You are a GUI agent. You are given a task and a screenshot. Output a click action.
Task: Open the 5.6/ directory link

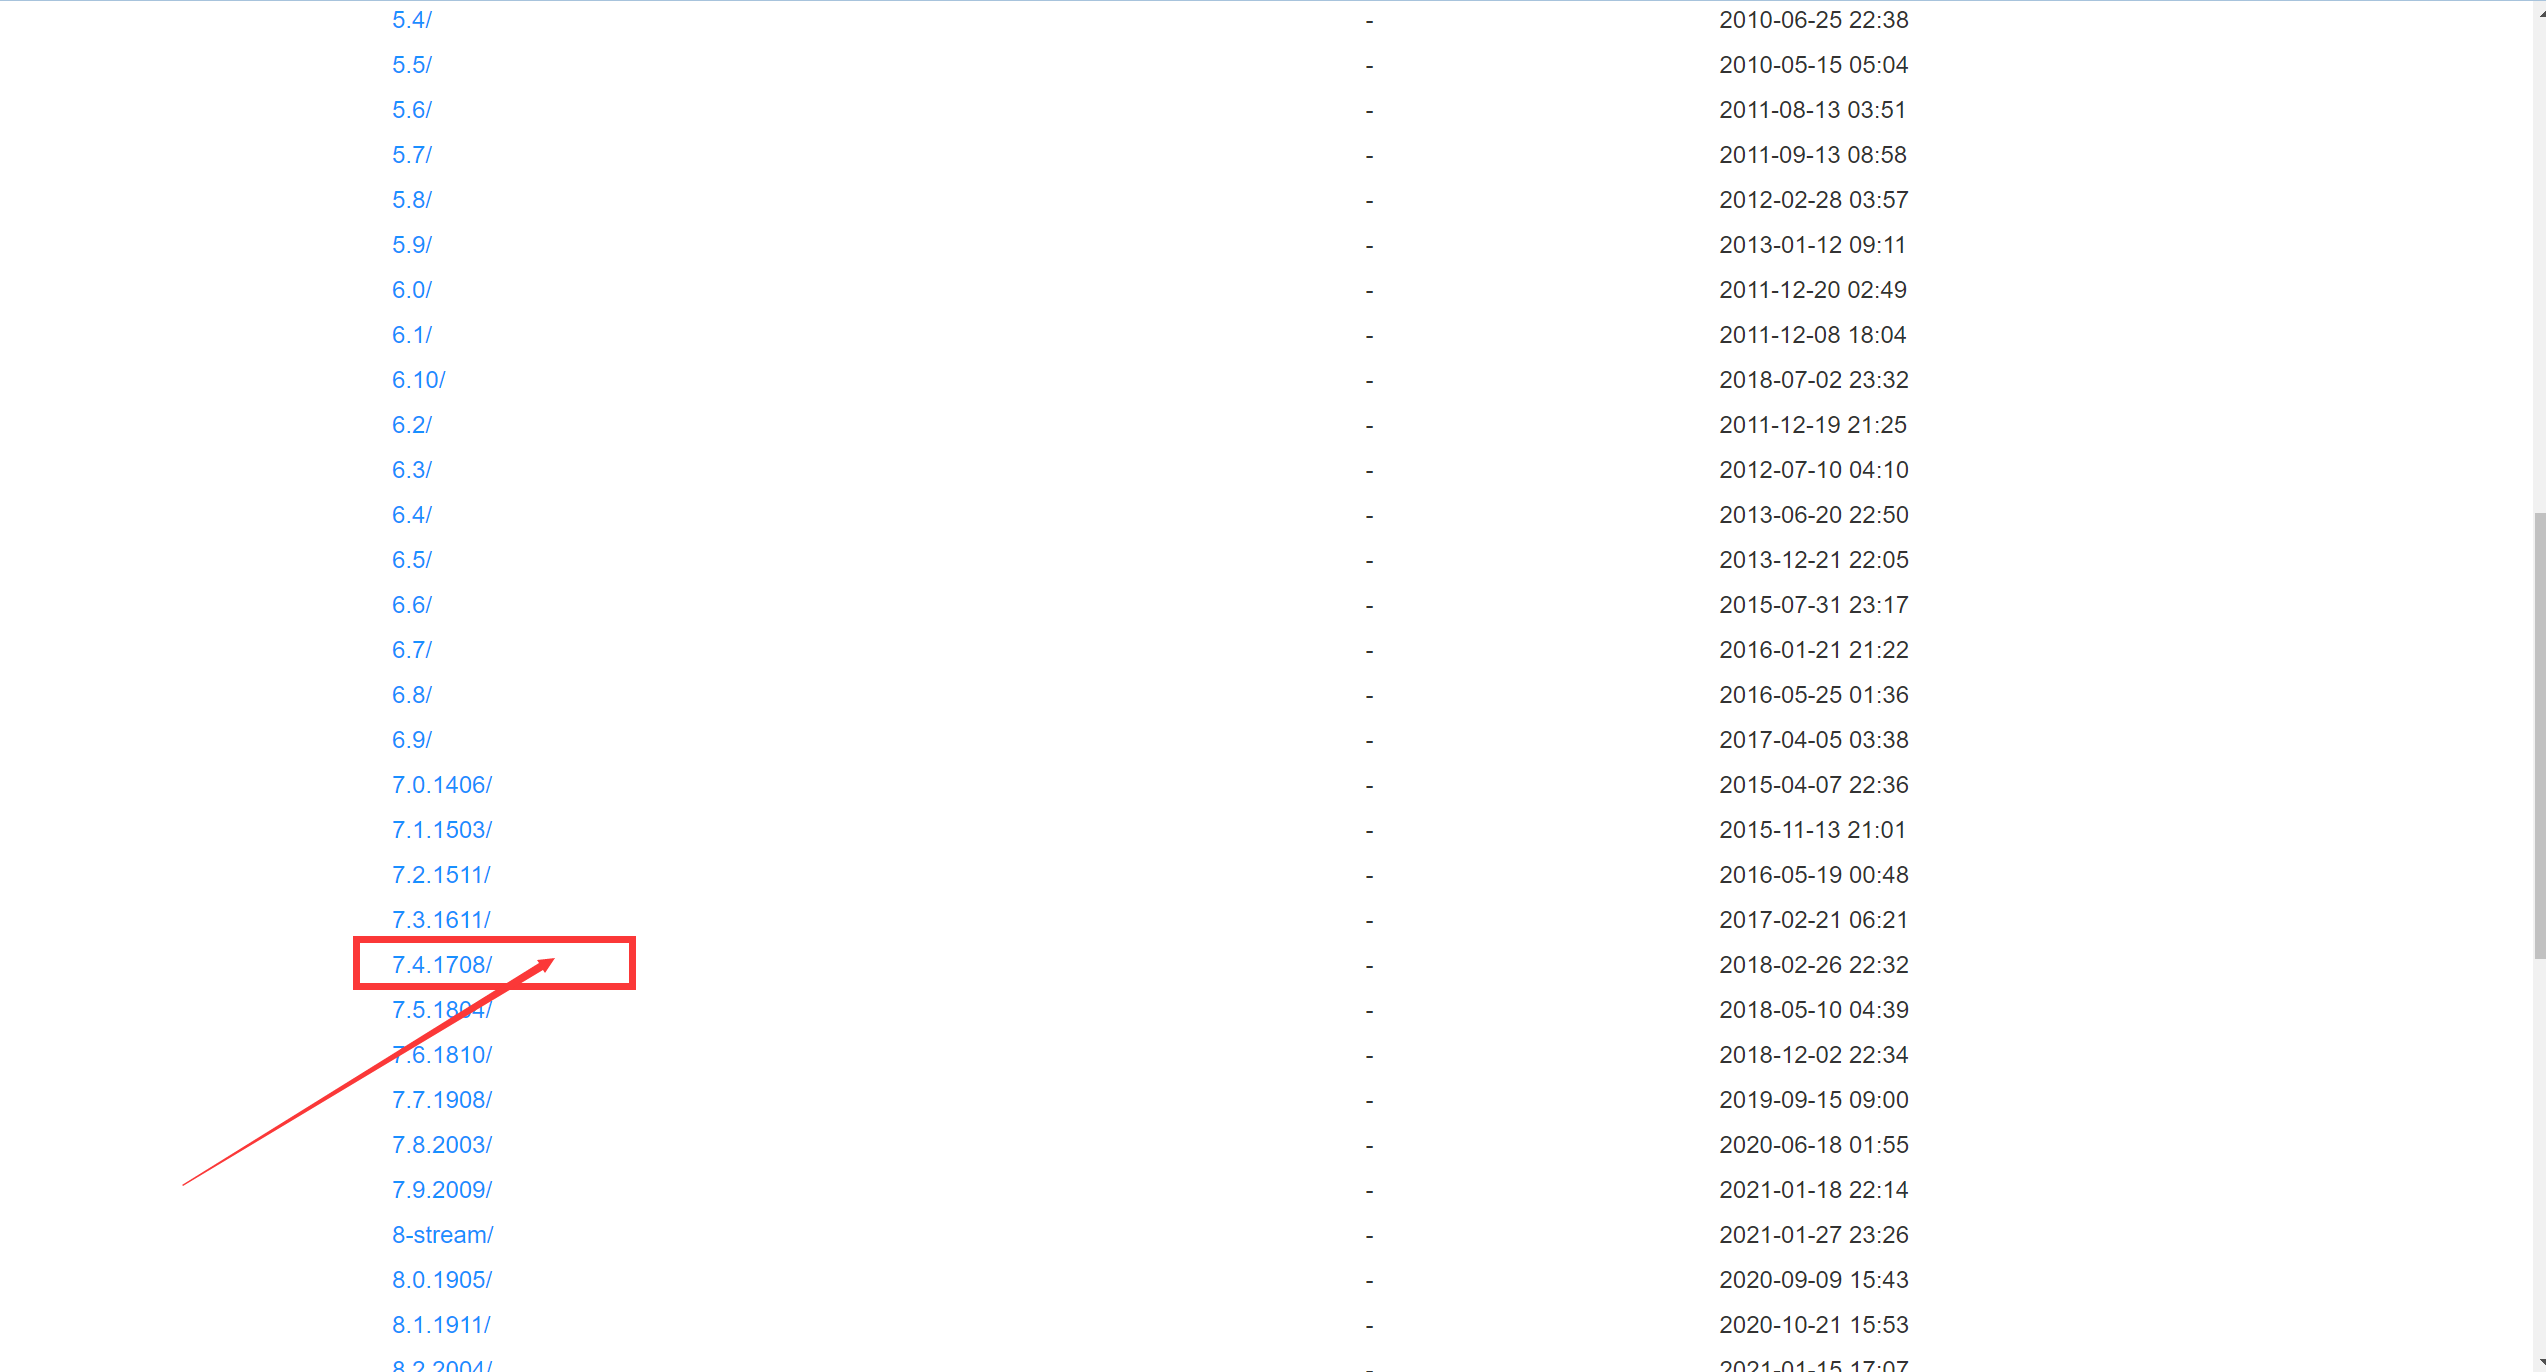coord(411,110)
